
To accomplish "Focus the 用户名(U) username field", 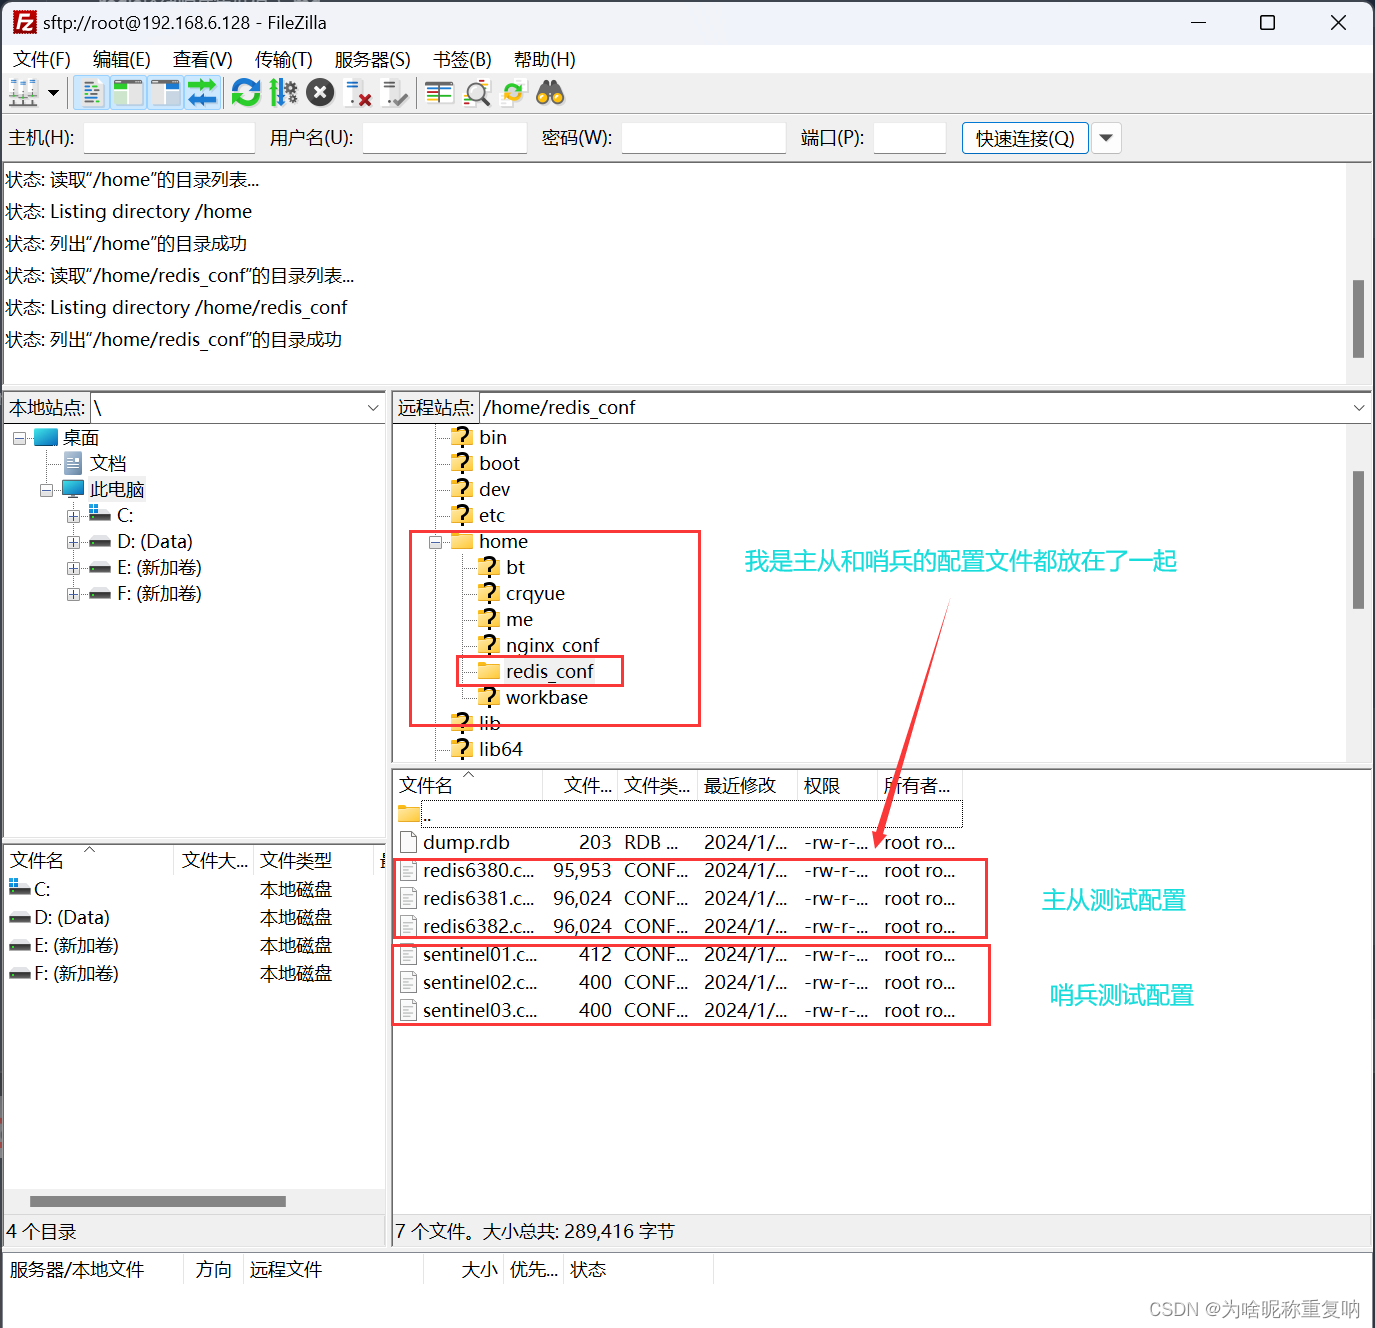I will [x=444, y=138].
